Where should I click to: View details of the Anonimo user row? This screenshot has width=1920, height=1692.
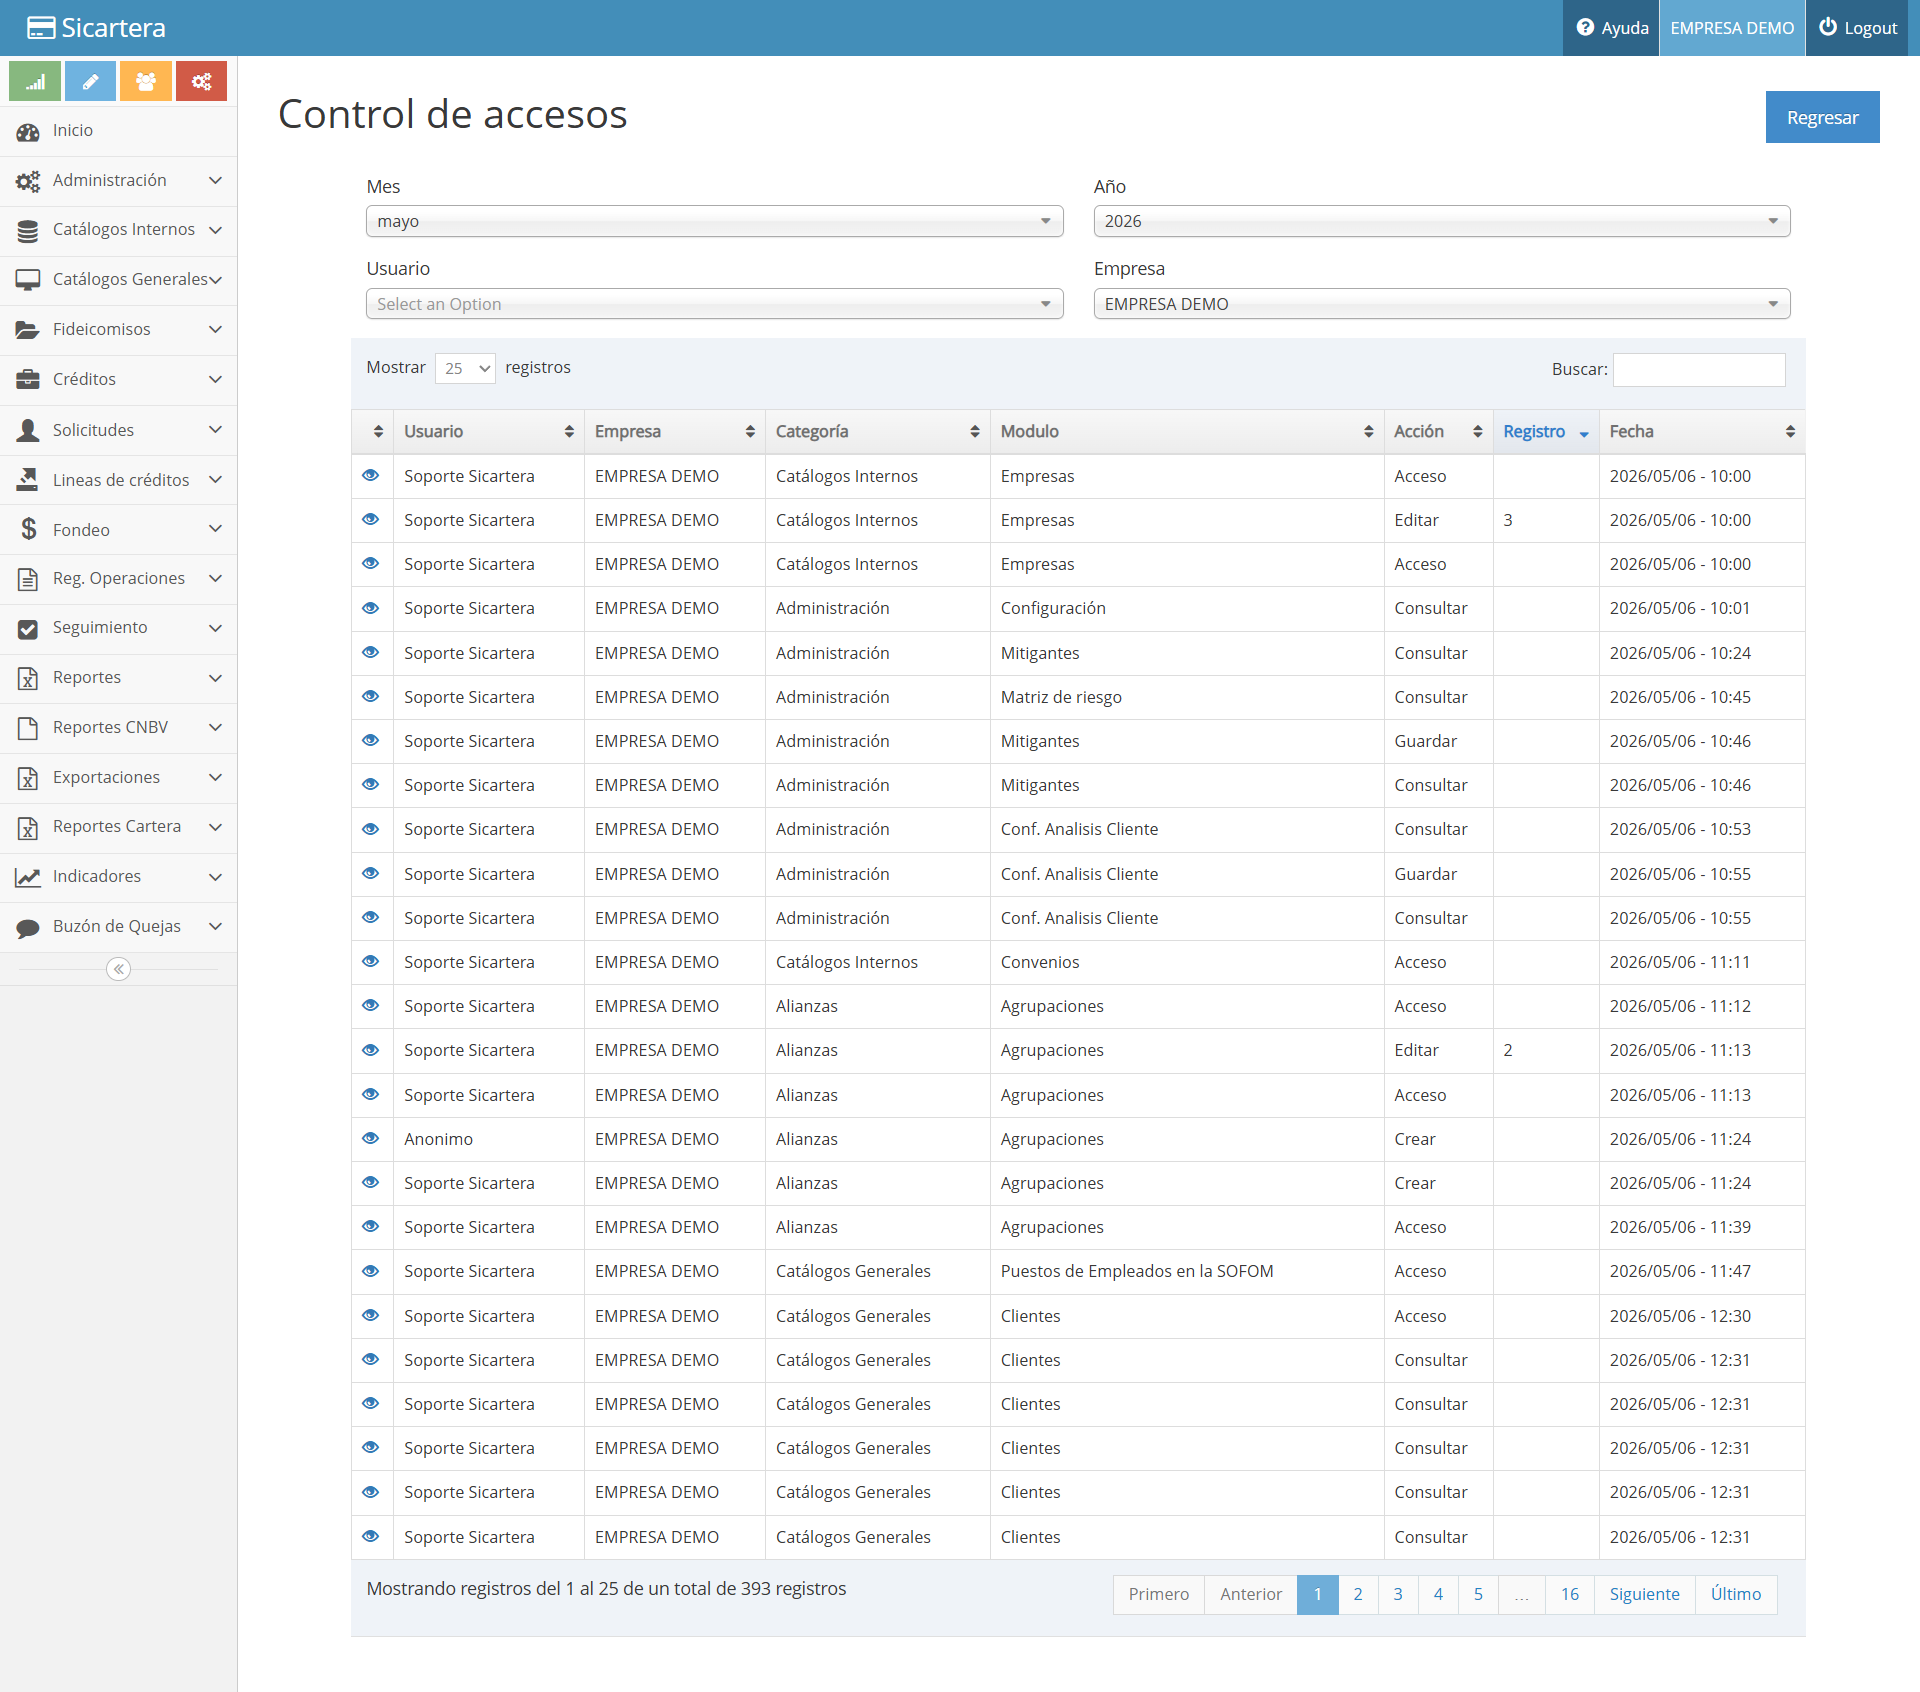coord(371,1138)
